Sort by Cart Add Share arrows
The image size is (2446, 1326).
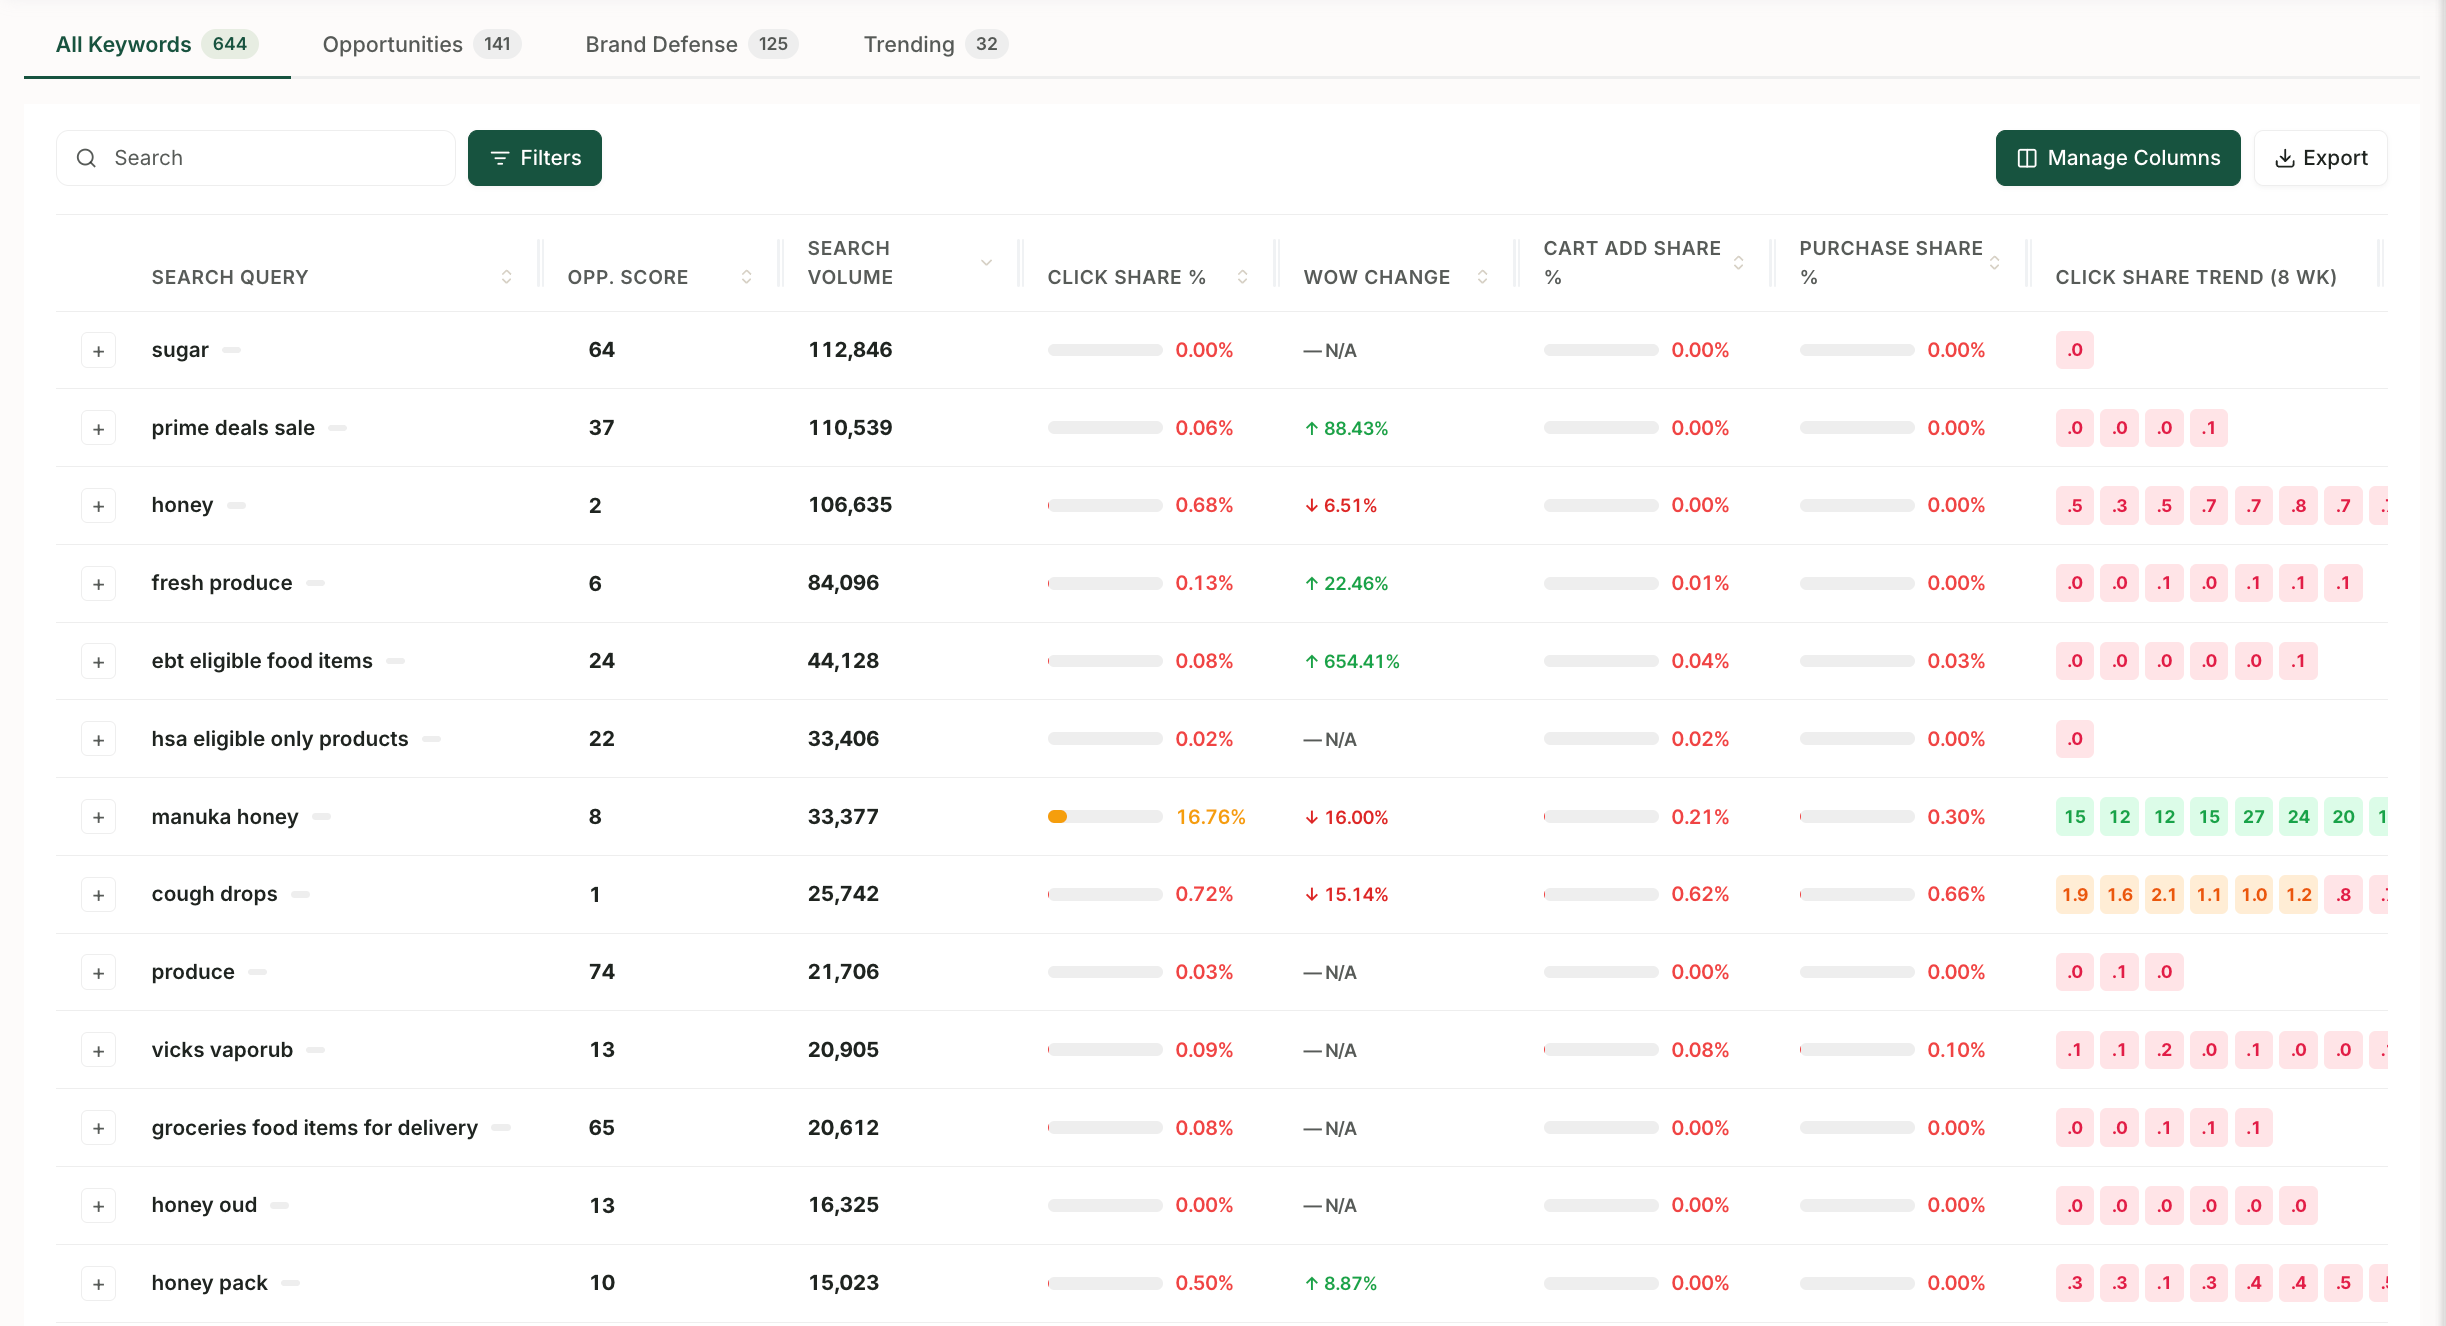1738,263
